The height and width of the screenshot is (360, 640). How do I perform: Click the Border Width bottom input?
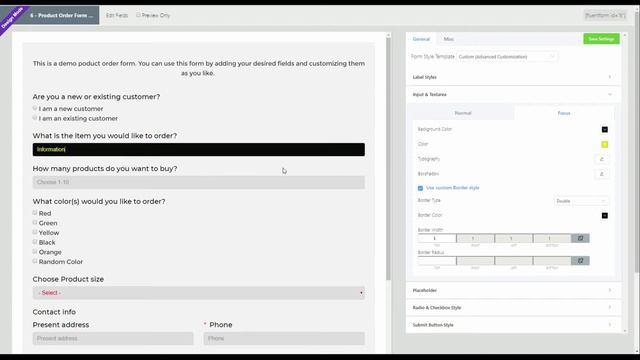(552, 238)
